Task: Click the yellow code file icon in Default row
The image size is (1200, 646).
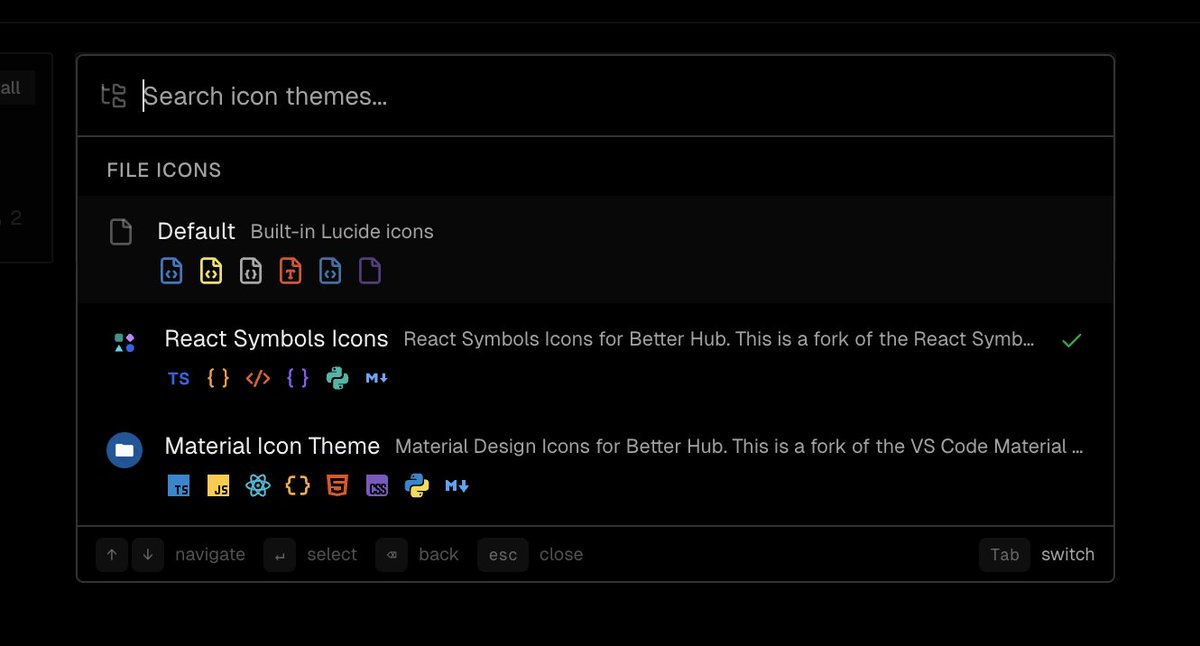Action: tap(211, 271)
